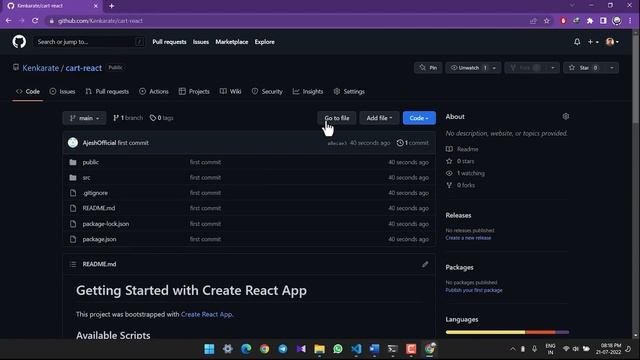This screenshot has width=640, height=360.
Task: Open Windows Start from taskbar
Action: (x=209, y=349)
